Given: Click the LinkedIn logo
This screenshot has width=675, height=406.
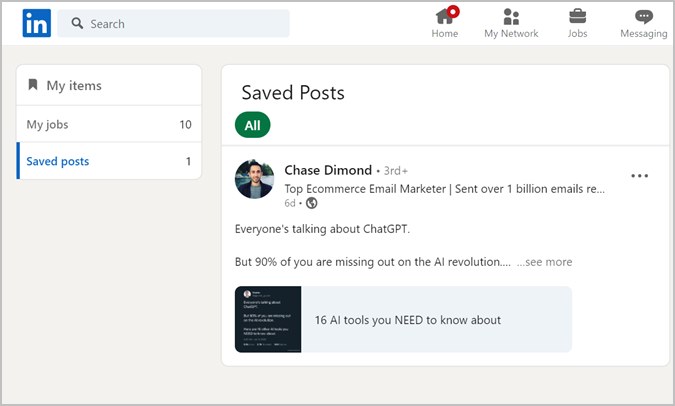Looking at the screenshot, I should [37, 23].
